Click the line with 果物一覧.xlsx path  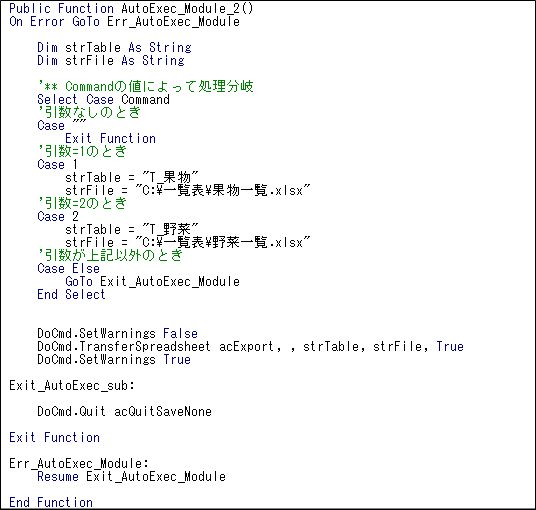click(x=188, y=190)
